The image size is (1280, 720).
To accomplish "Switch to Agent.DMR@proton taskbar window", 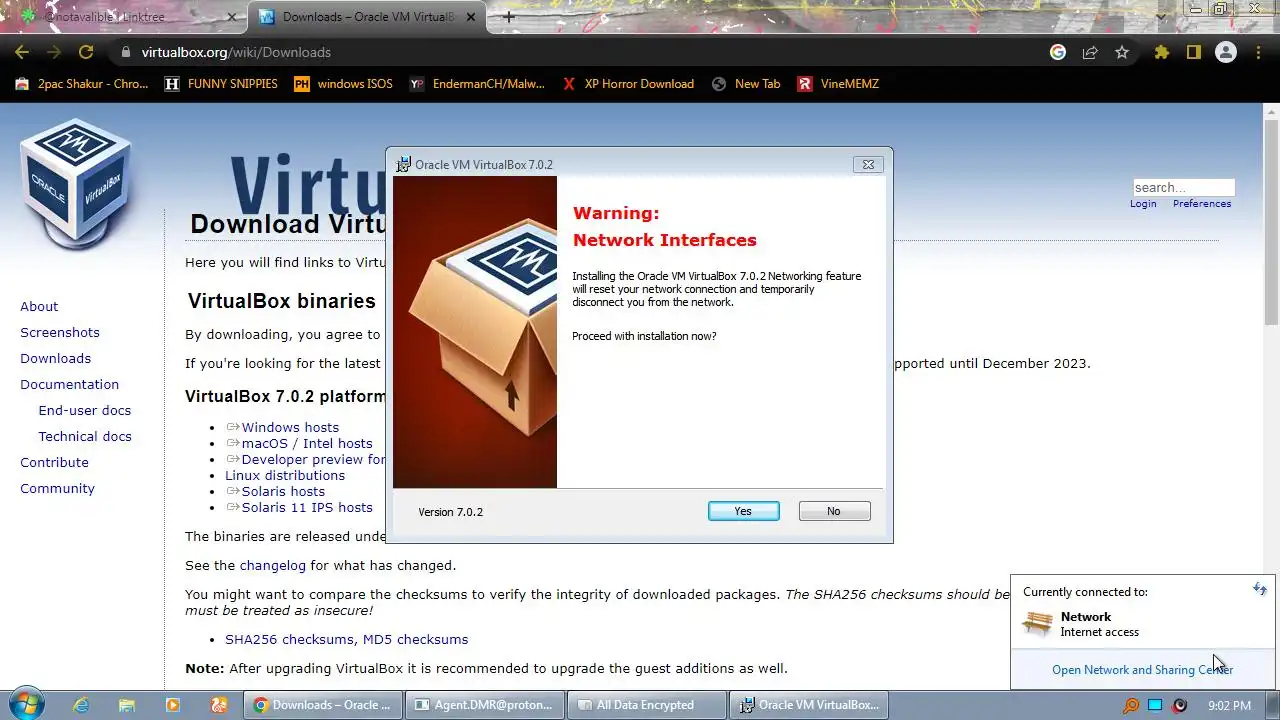I will [485, 705].
